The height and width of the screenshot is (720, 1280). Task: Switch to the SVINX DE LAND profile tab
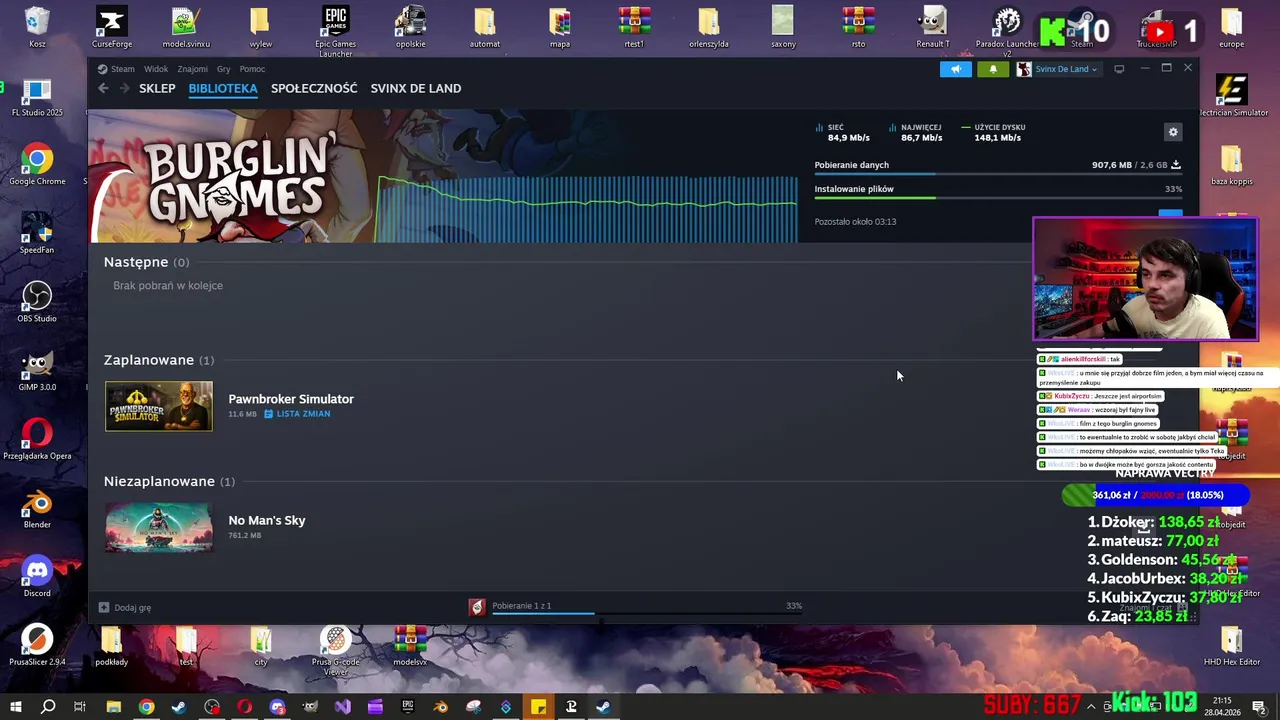(x=416, y=88)
